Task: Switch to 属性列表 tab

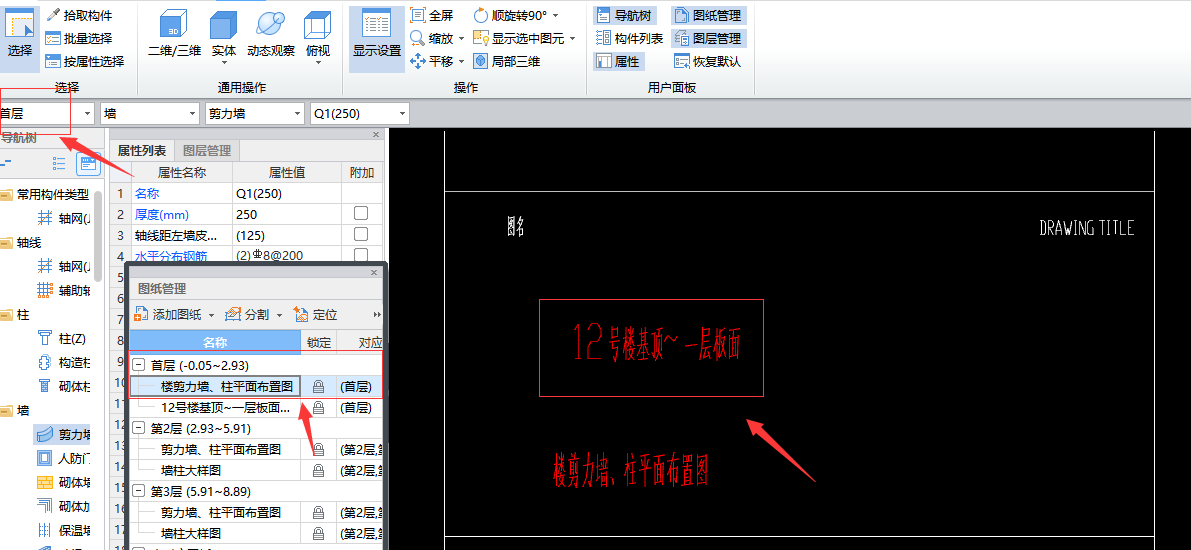Action: [x=141, y=150]
